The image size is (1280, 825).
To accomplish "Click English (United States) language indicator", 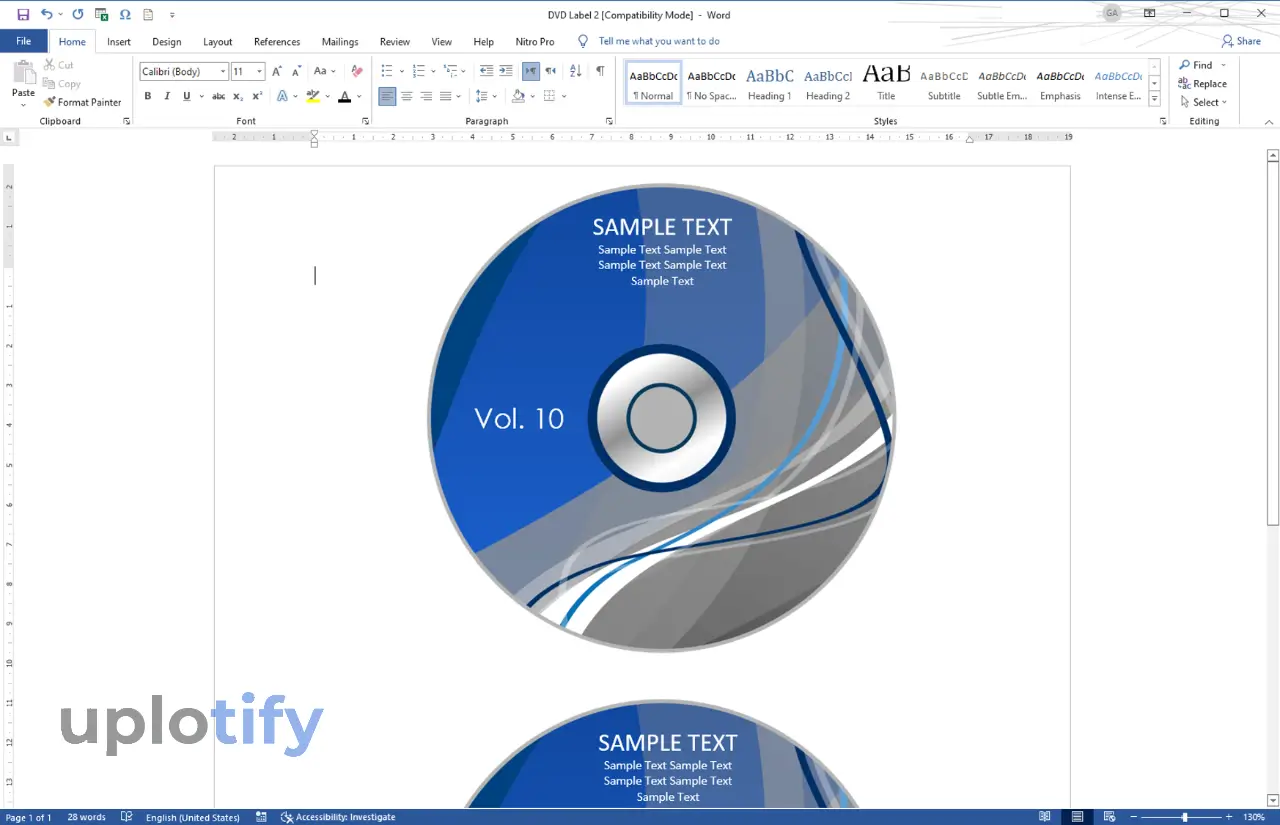I will 193,817.
